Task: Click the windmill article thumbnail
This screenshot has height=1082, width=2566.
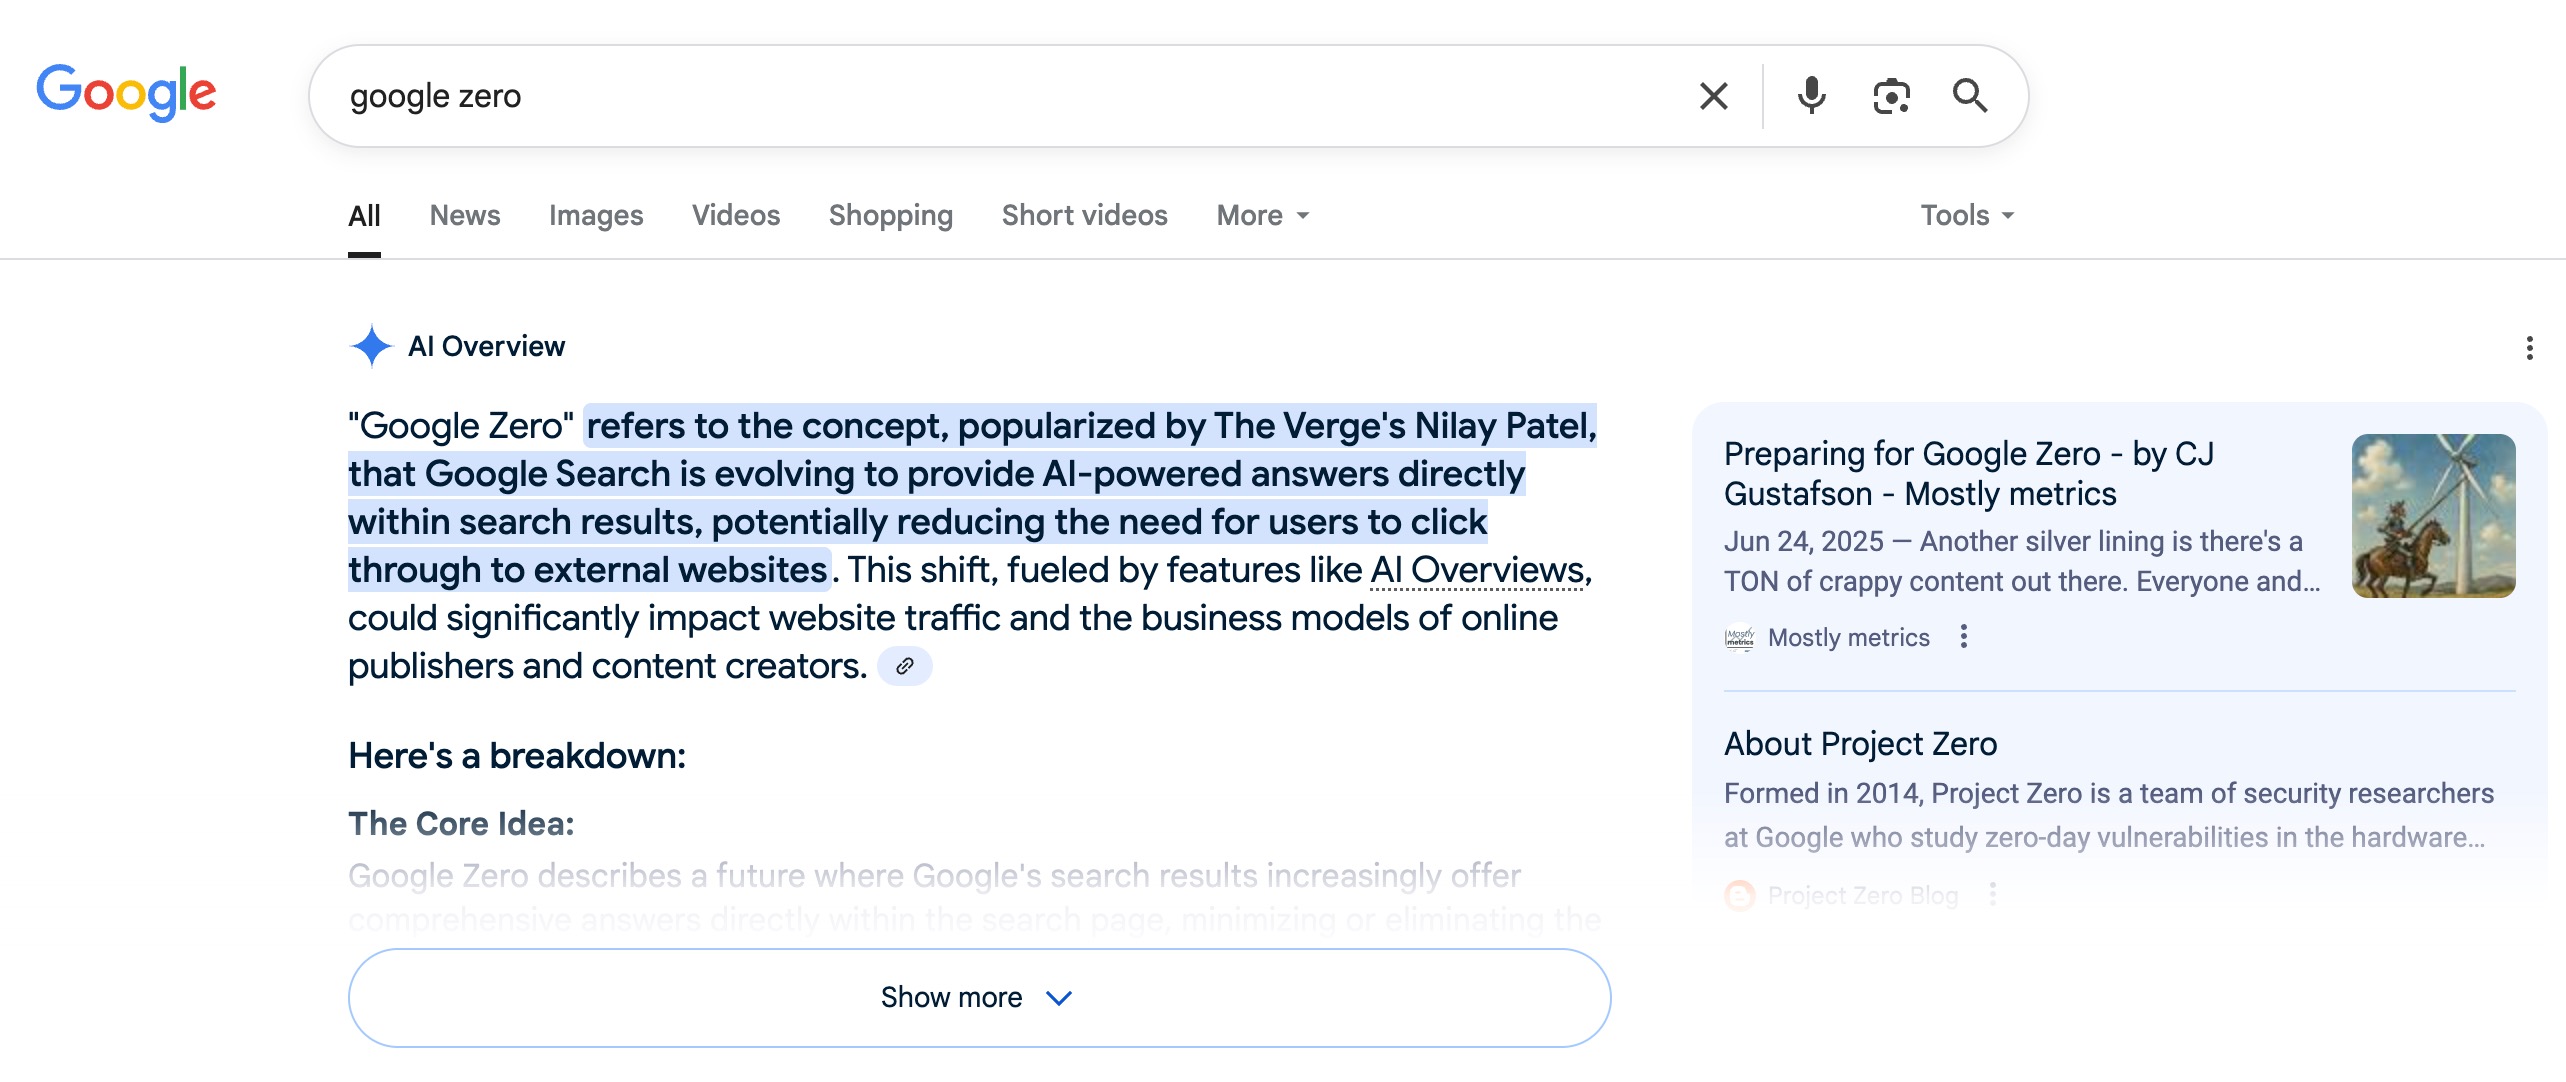Action: point(2433,516)
